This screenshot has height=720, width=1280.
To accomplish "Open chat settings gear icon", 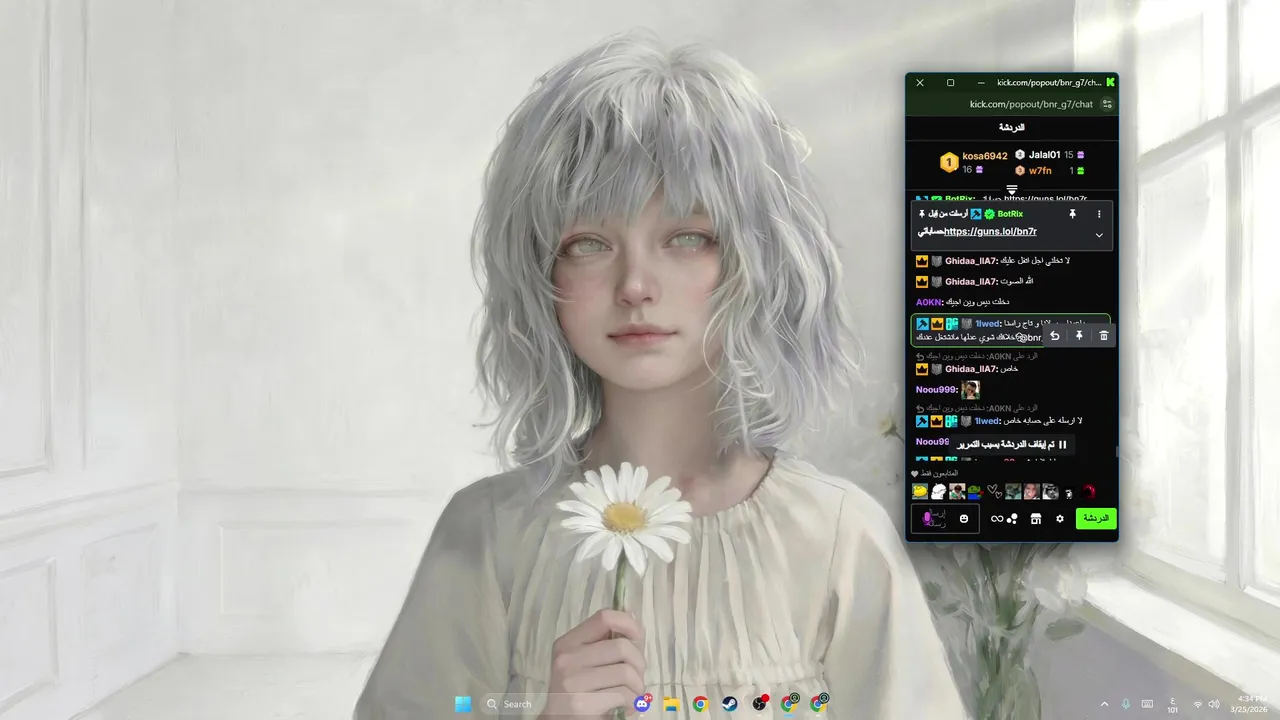I will (1060, 519).
